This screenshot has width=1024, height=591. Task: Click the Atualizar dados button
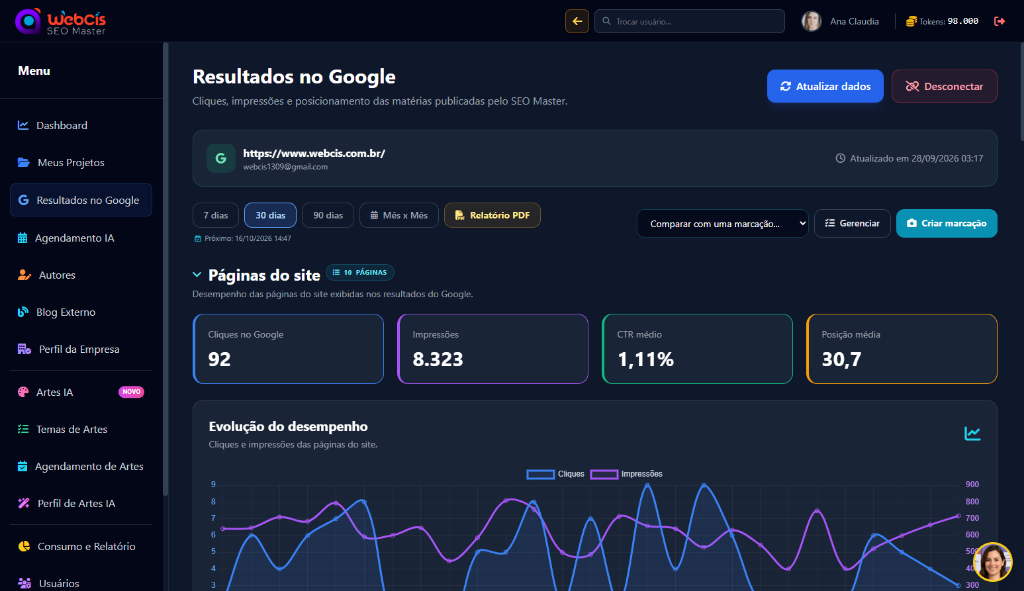click(x=825, y=86)
